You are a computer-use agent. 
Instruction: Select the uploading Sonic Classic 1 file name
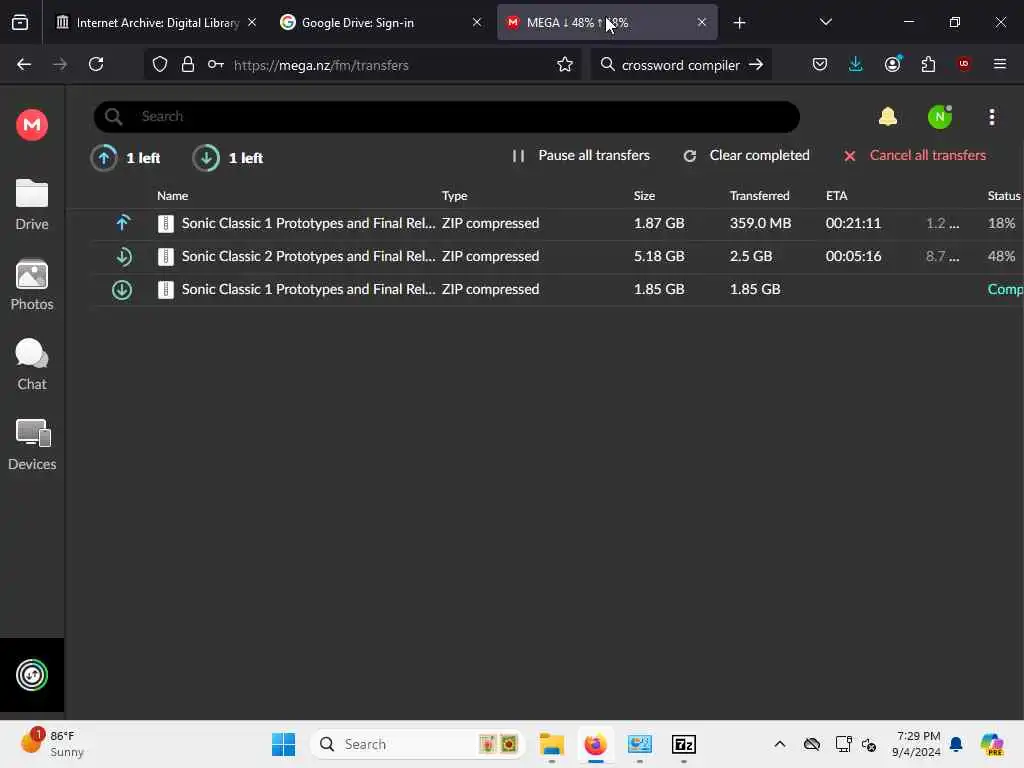point(308,223)
